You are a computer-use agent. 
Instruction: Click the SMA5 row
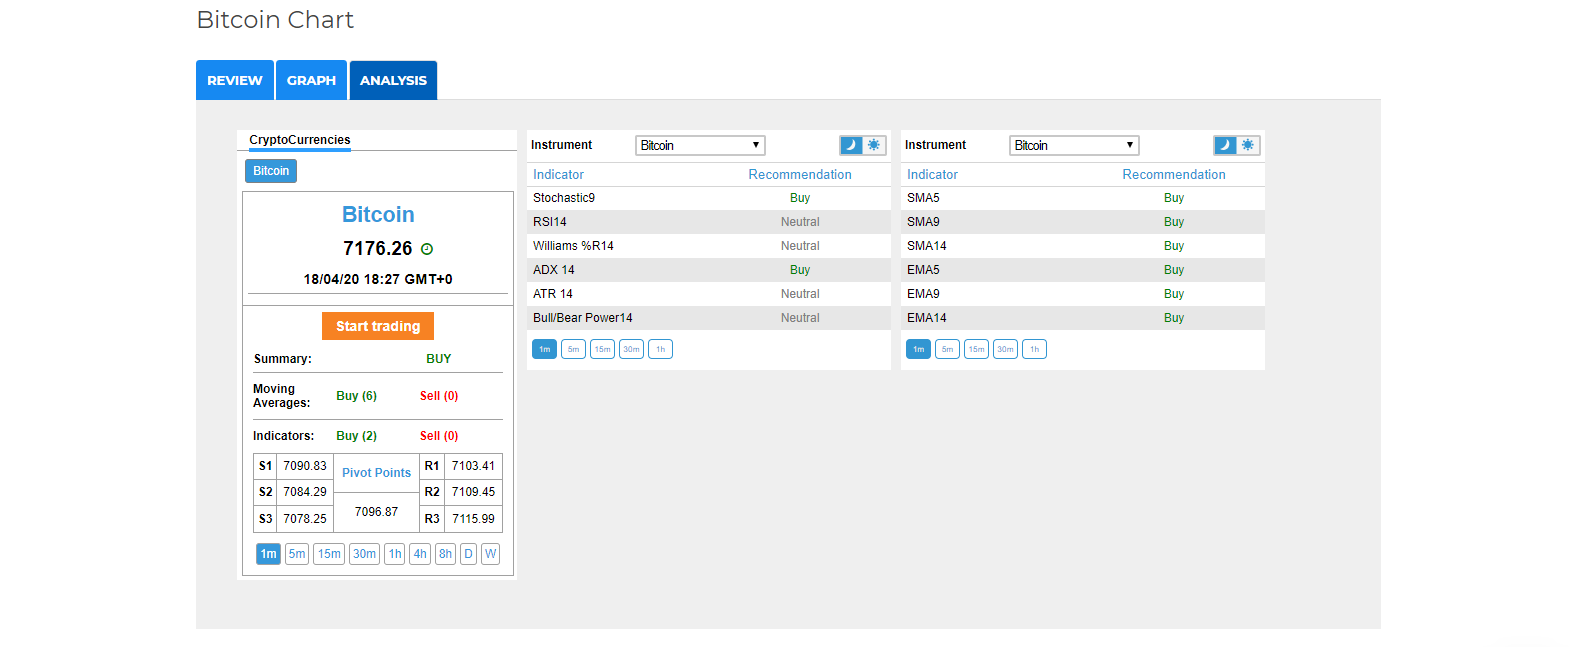click(1083, 198)
